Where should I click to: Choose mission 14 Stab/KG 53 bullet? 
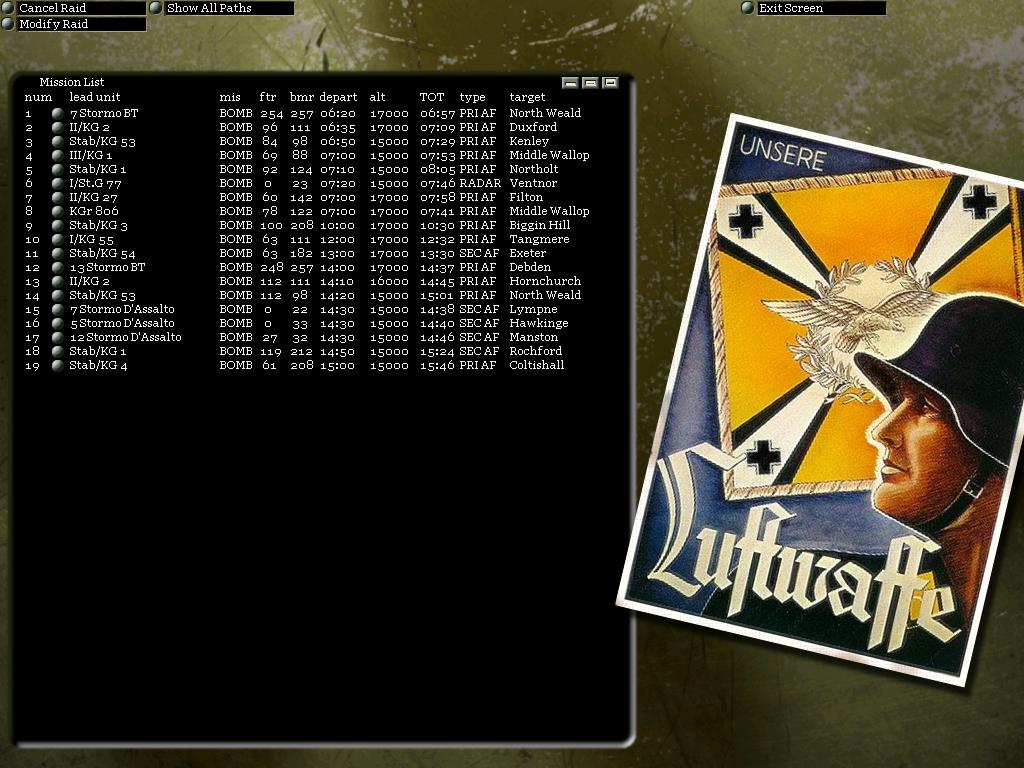57,296
